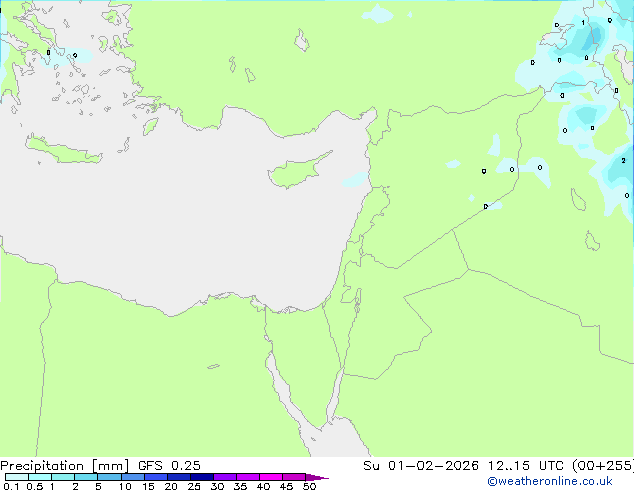Pick magenta legend swatch between 45 and 50
The width and height of the screenshot is (634, 490).
(x=294, y=477)
